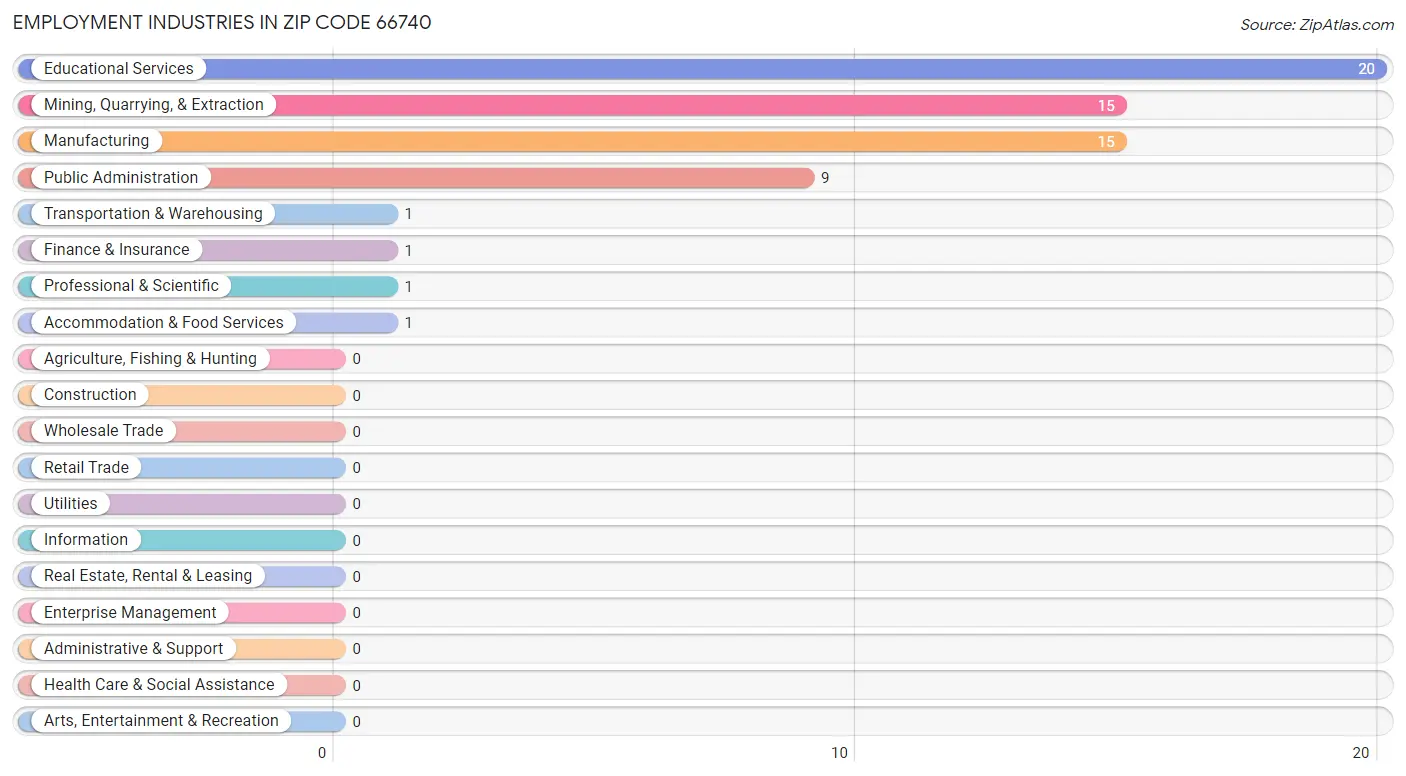The image size is (1406, 776).
Task: Click the Transportation & Warehousing label
Action: [x=153, y=214]
